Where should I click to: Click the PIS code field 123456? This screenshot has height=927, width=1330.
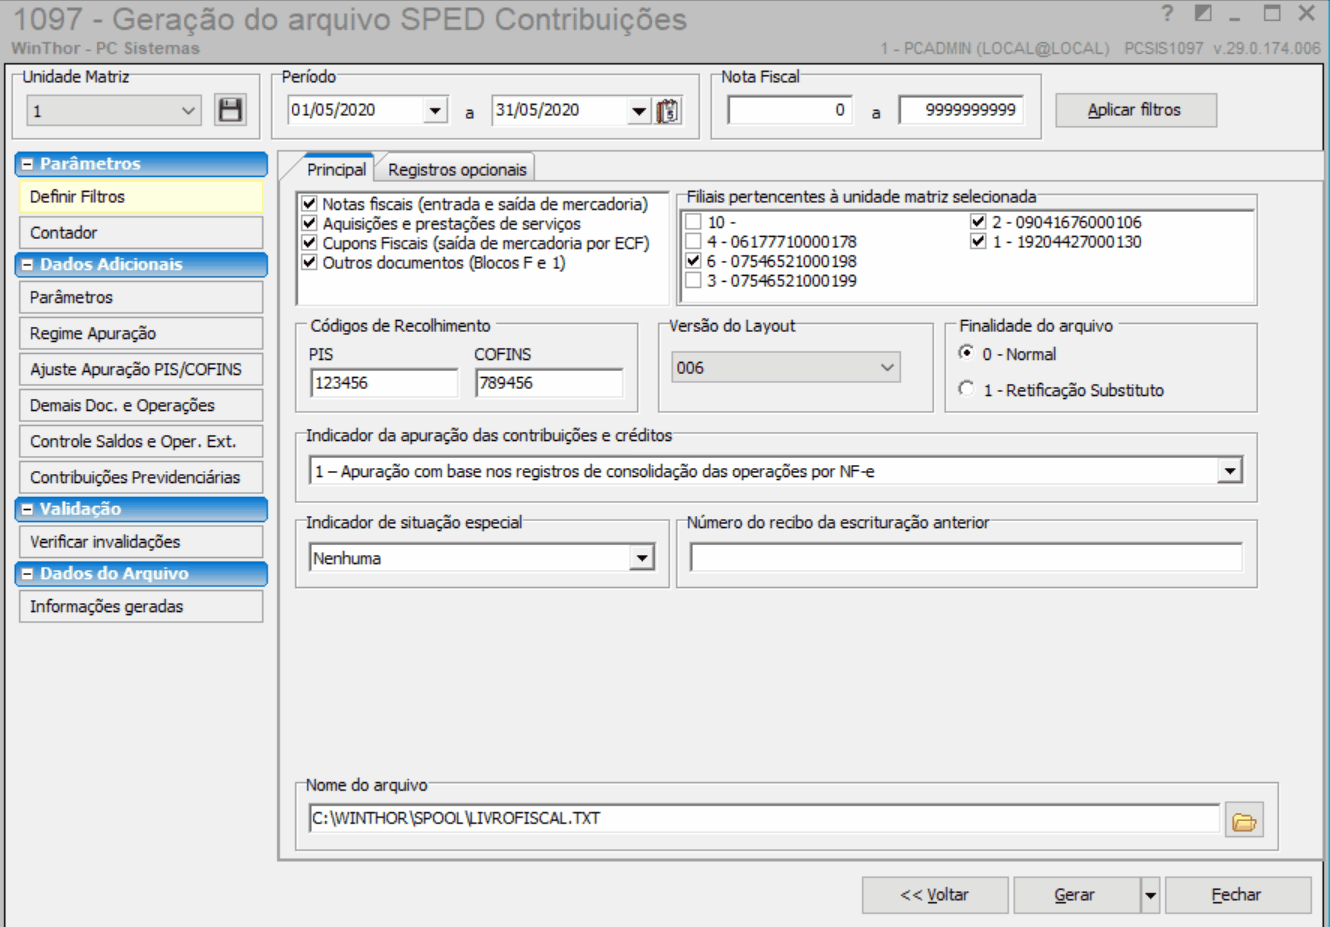(x=384, y=383)
